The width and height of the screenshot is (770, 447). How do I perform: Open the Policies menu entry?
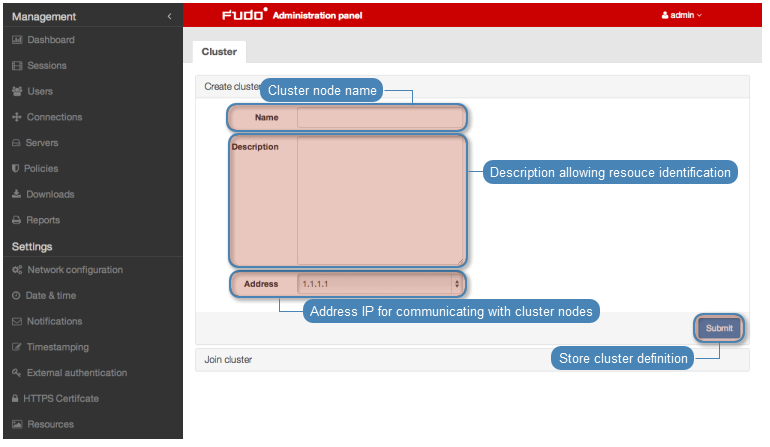pos(41,168)
